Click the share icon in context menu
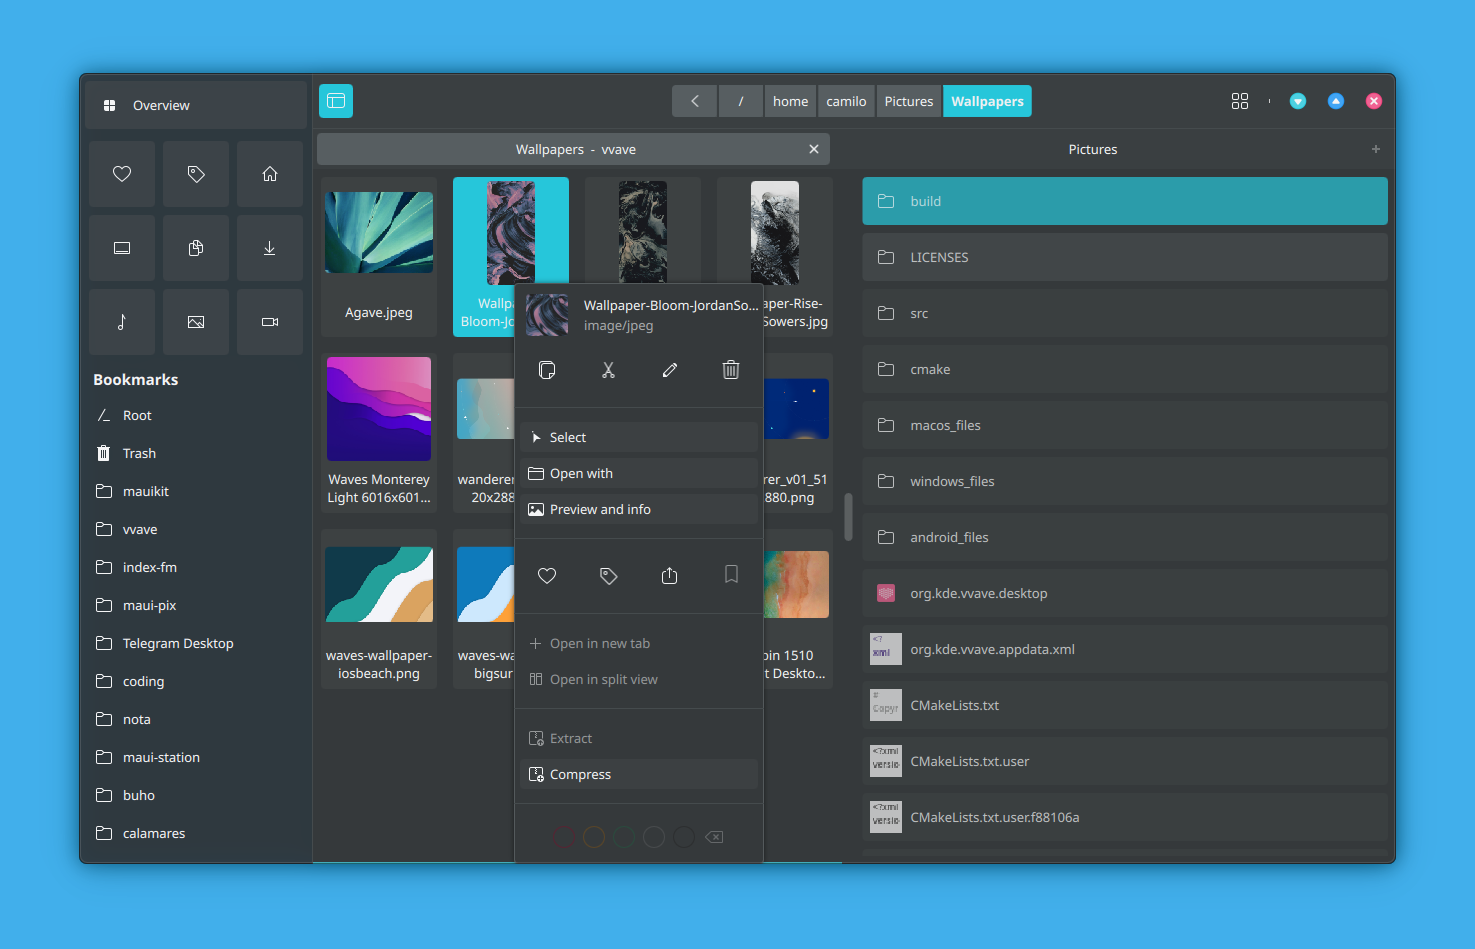Viewport: 1475px width, 949px height. coord(670,575)
